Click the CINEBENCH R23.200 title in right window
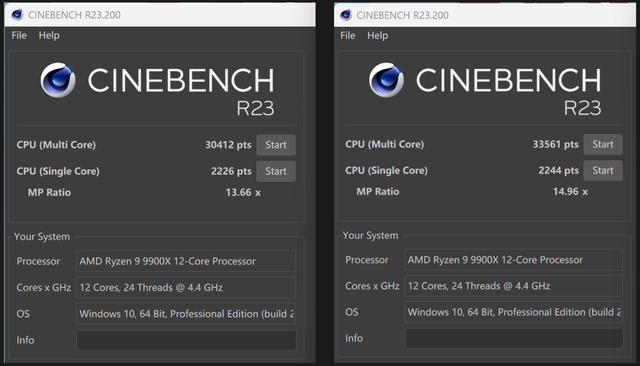Screen dimensions: 640x366 (402, 16)
